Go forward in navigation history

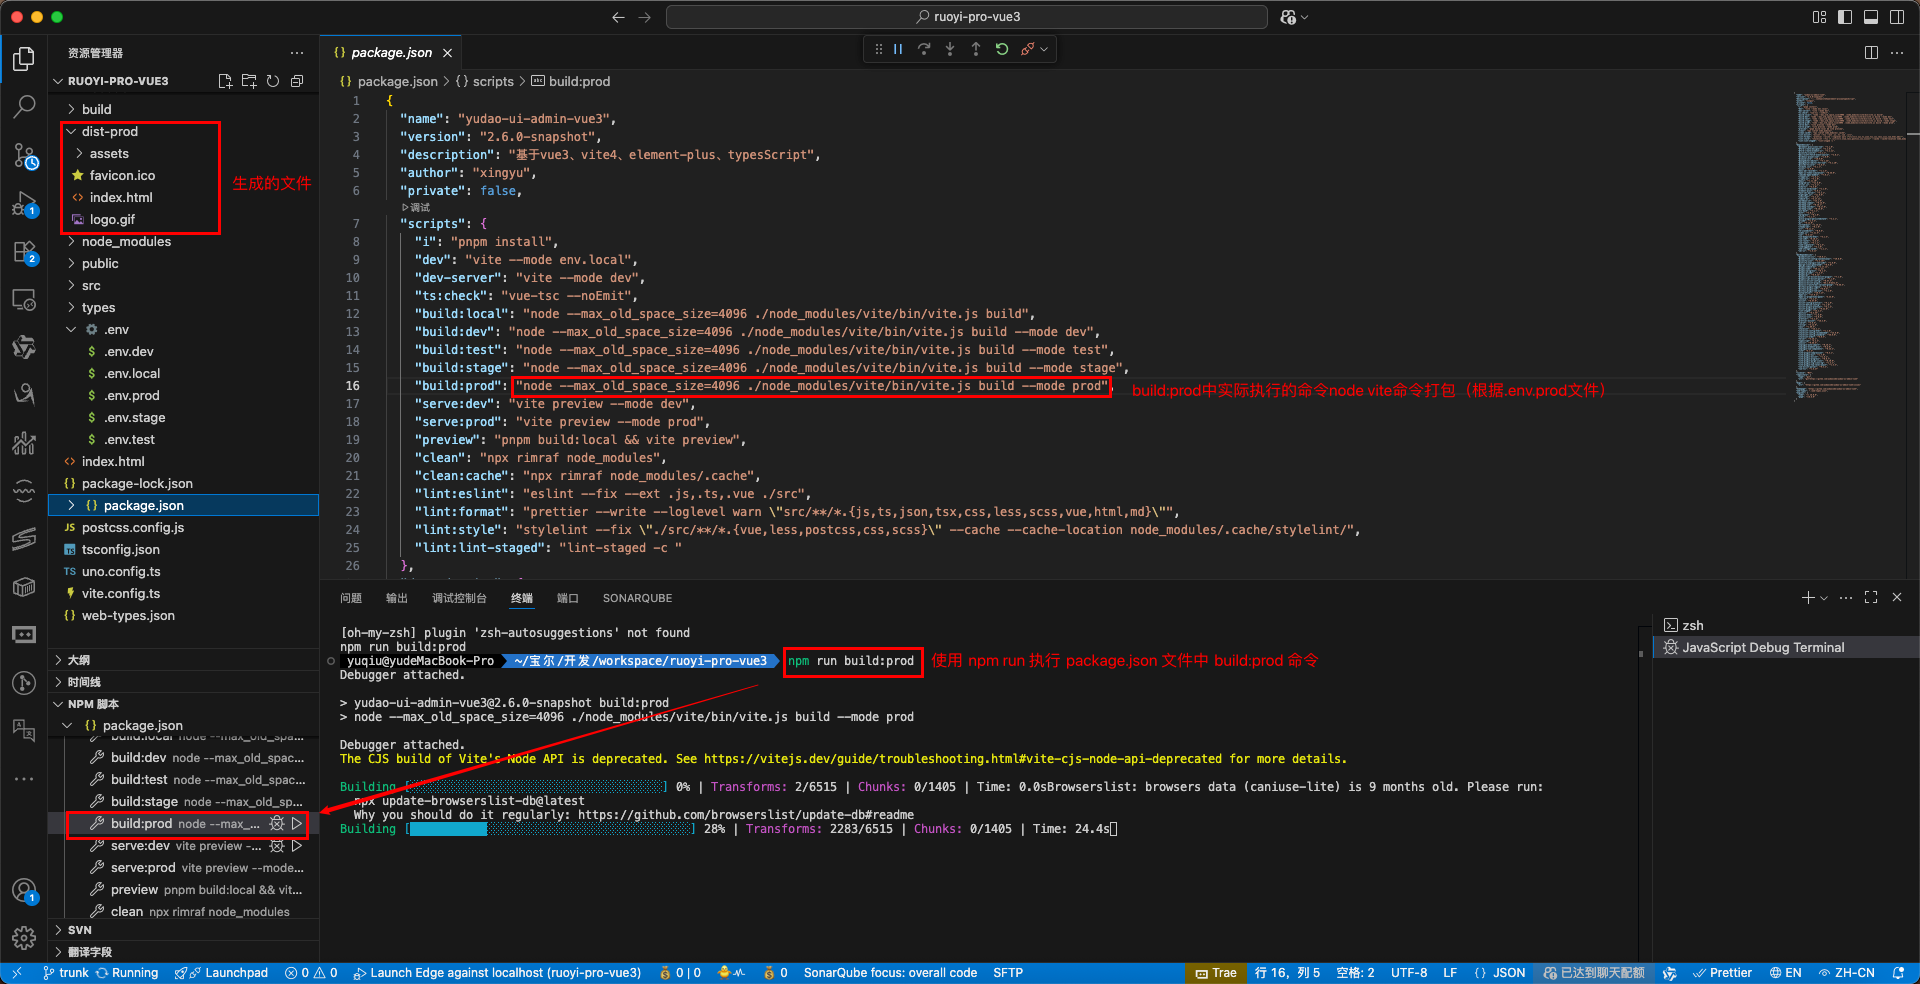click(645, 17)
